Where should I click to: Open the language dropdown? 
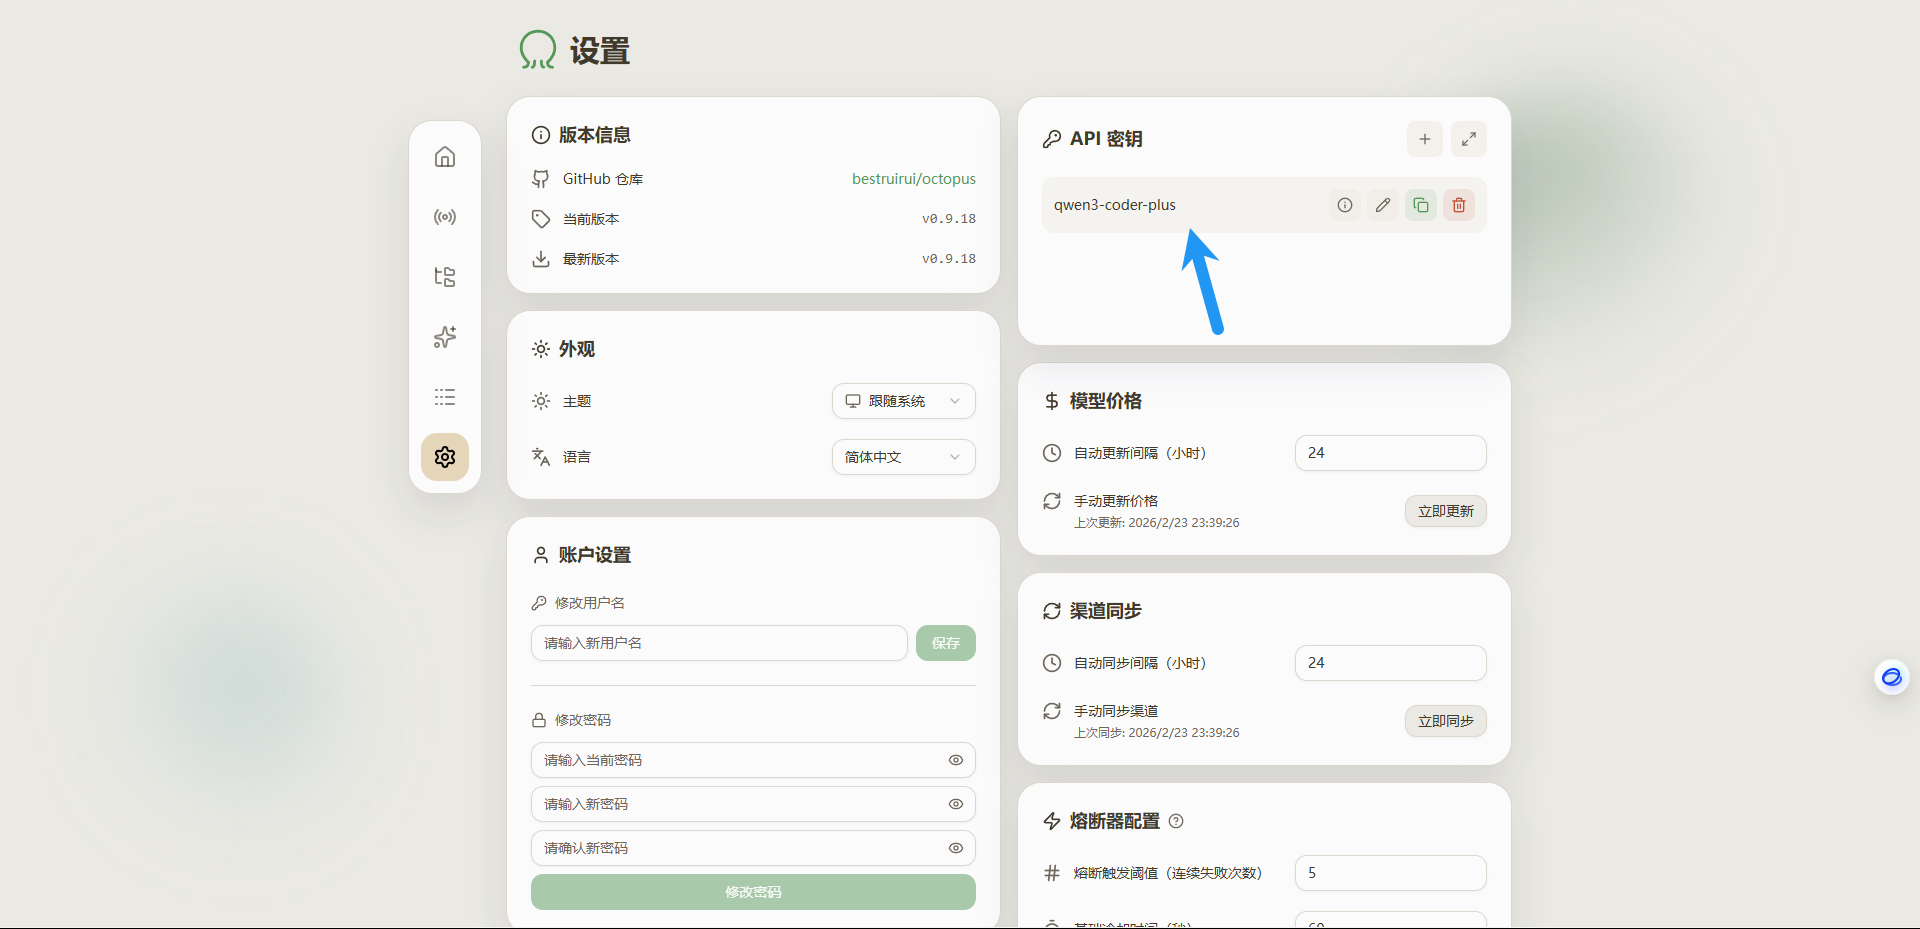point(903,457)
